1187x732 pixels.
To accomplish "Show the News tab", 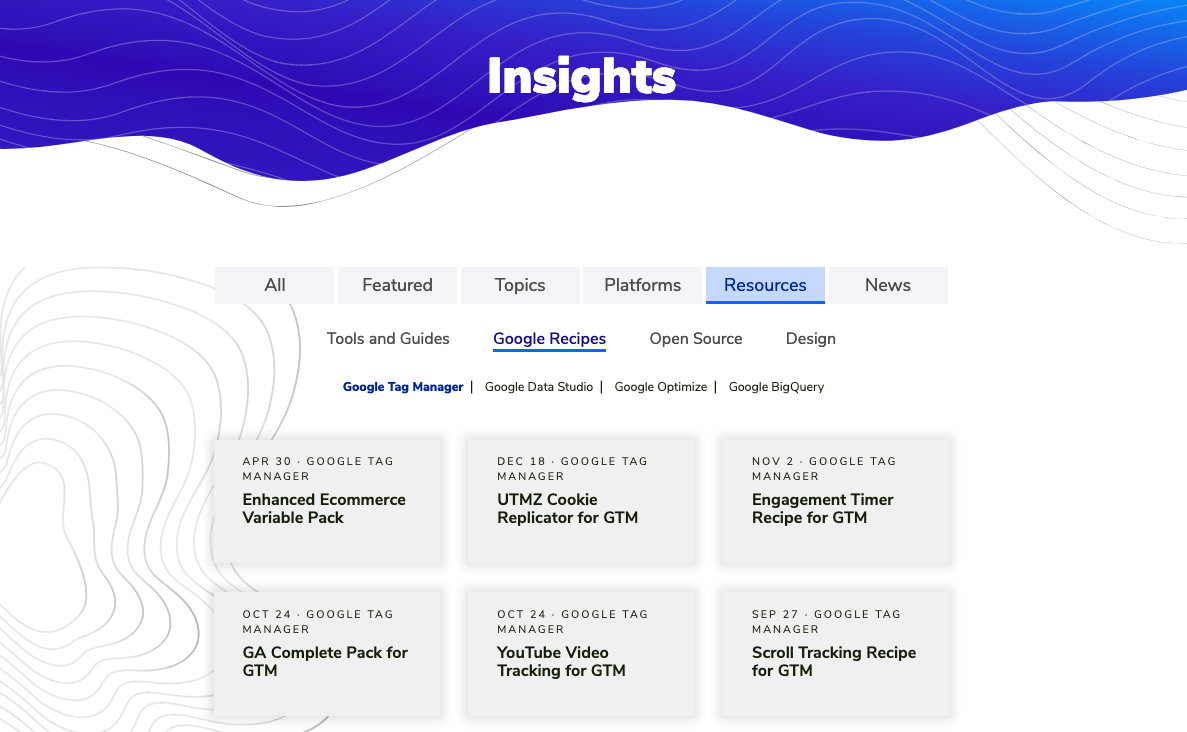I will pos(888,285).
